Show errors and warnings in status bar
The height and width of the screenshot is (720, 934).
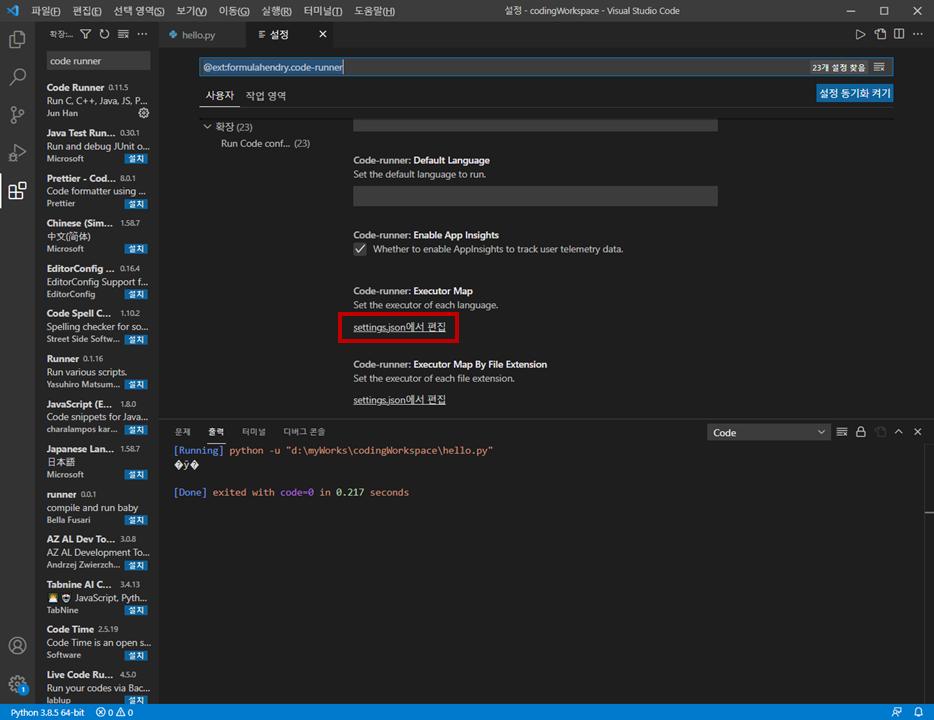pyautogui.click(x=114, y=712)
